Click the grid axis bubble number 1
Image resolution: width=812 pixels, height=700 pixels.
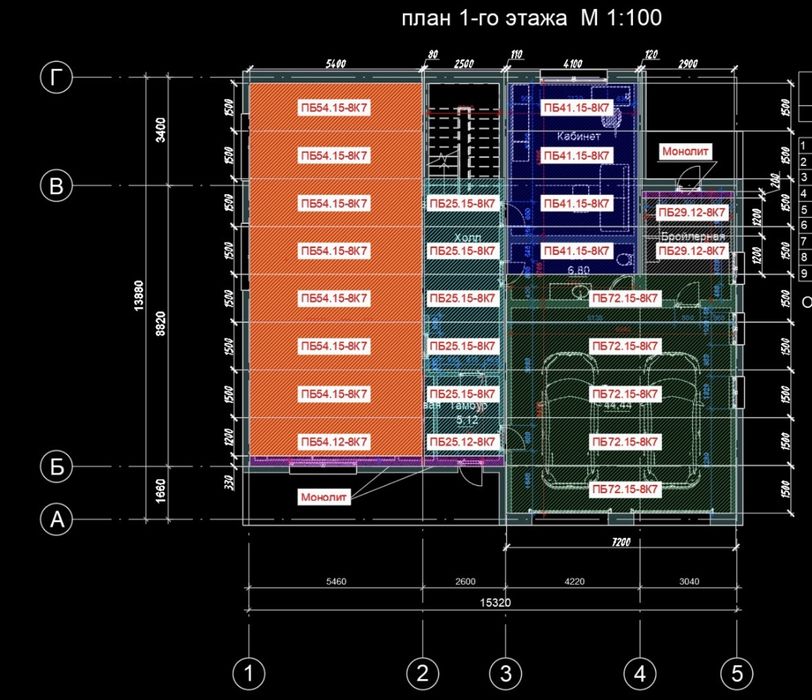(x=249, y=674)
